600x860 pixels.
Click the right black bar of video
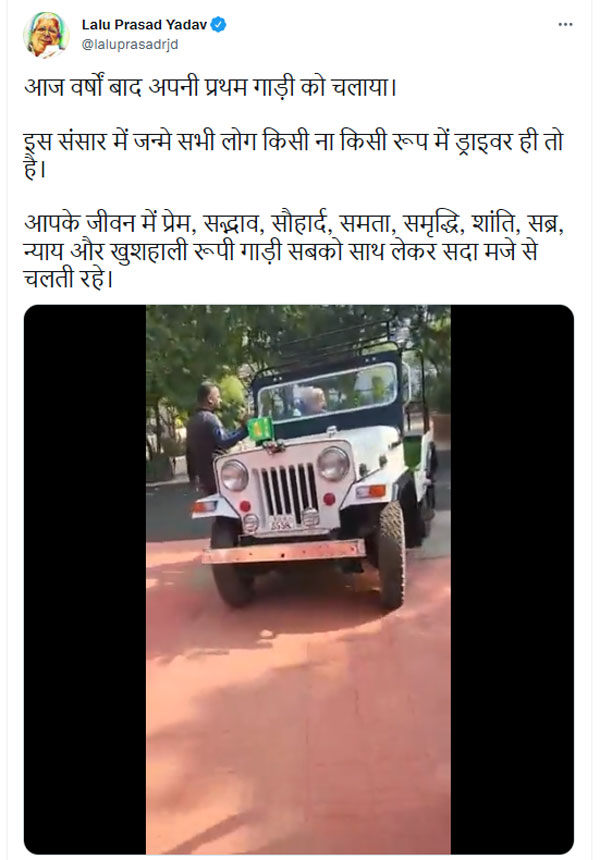(x=512, y=579)
